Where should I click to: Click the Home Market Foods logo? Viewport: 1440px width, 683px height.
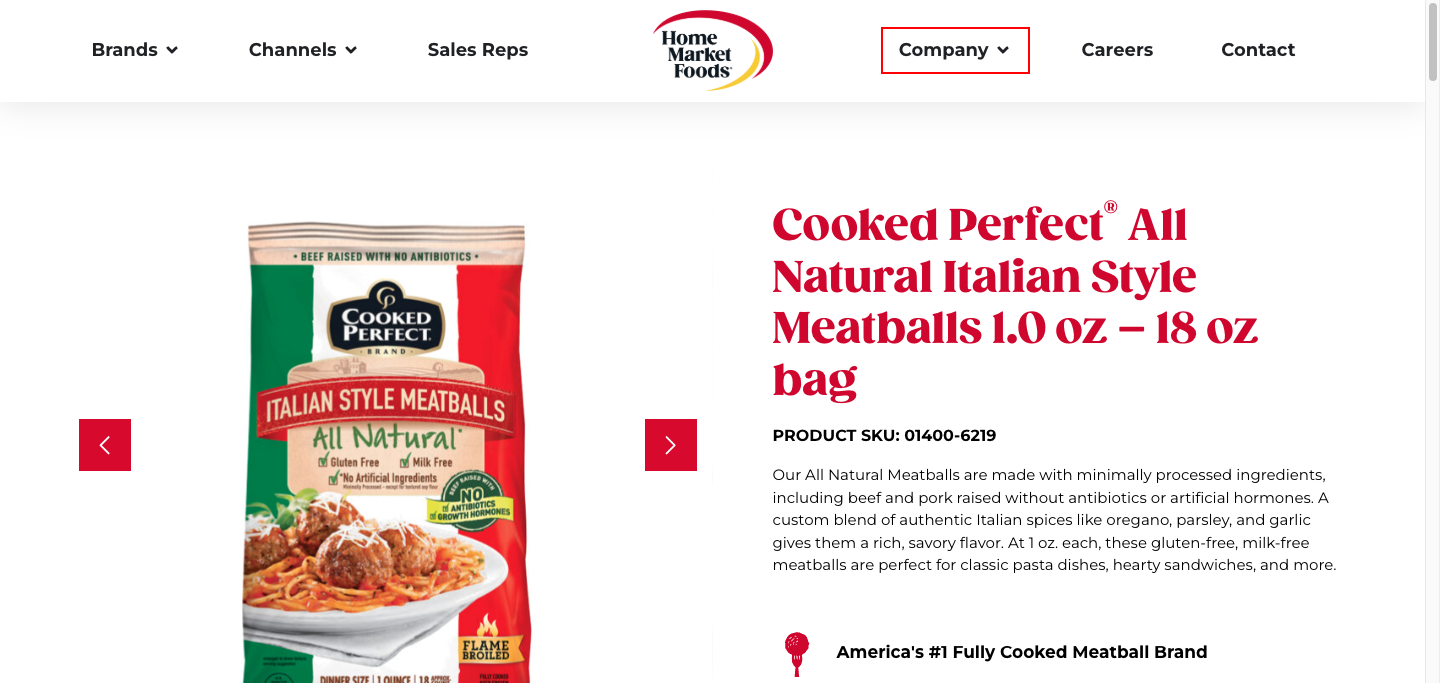coord(712,50)
